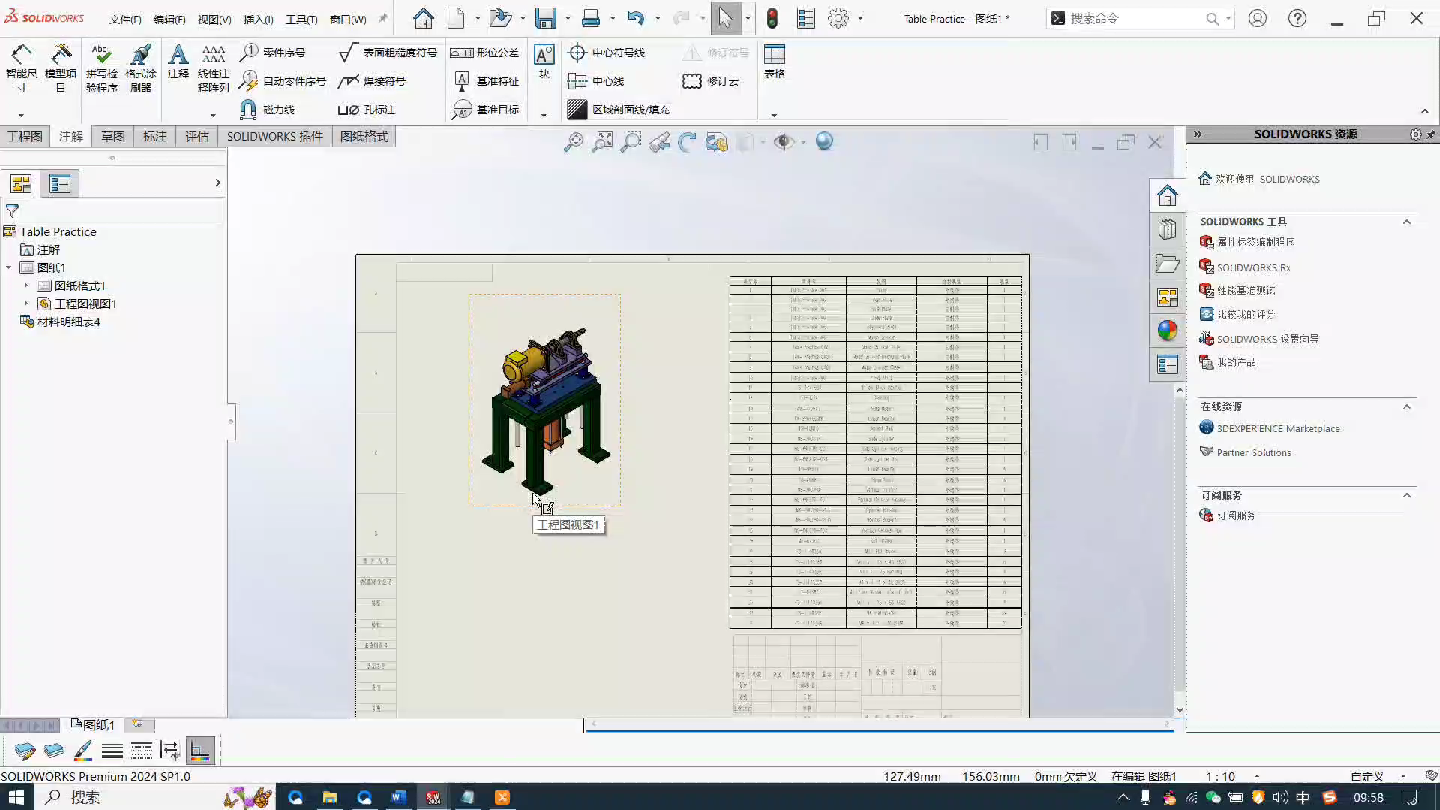Viewport: 1440px width, 810px height.
Task: Insert a 形位公差 geometric tolerance
Action: click(489, 52)
